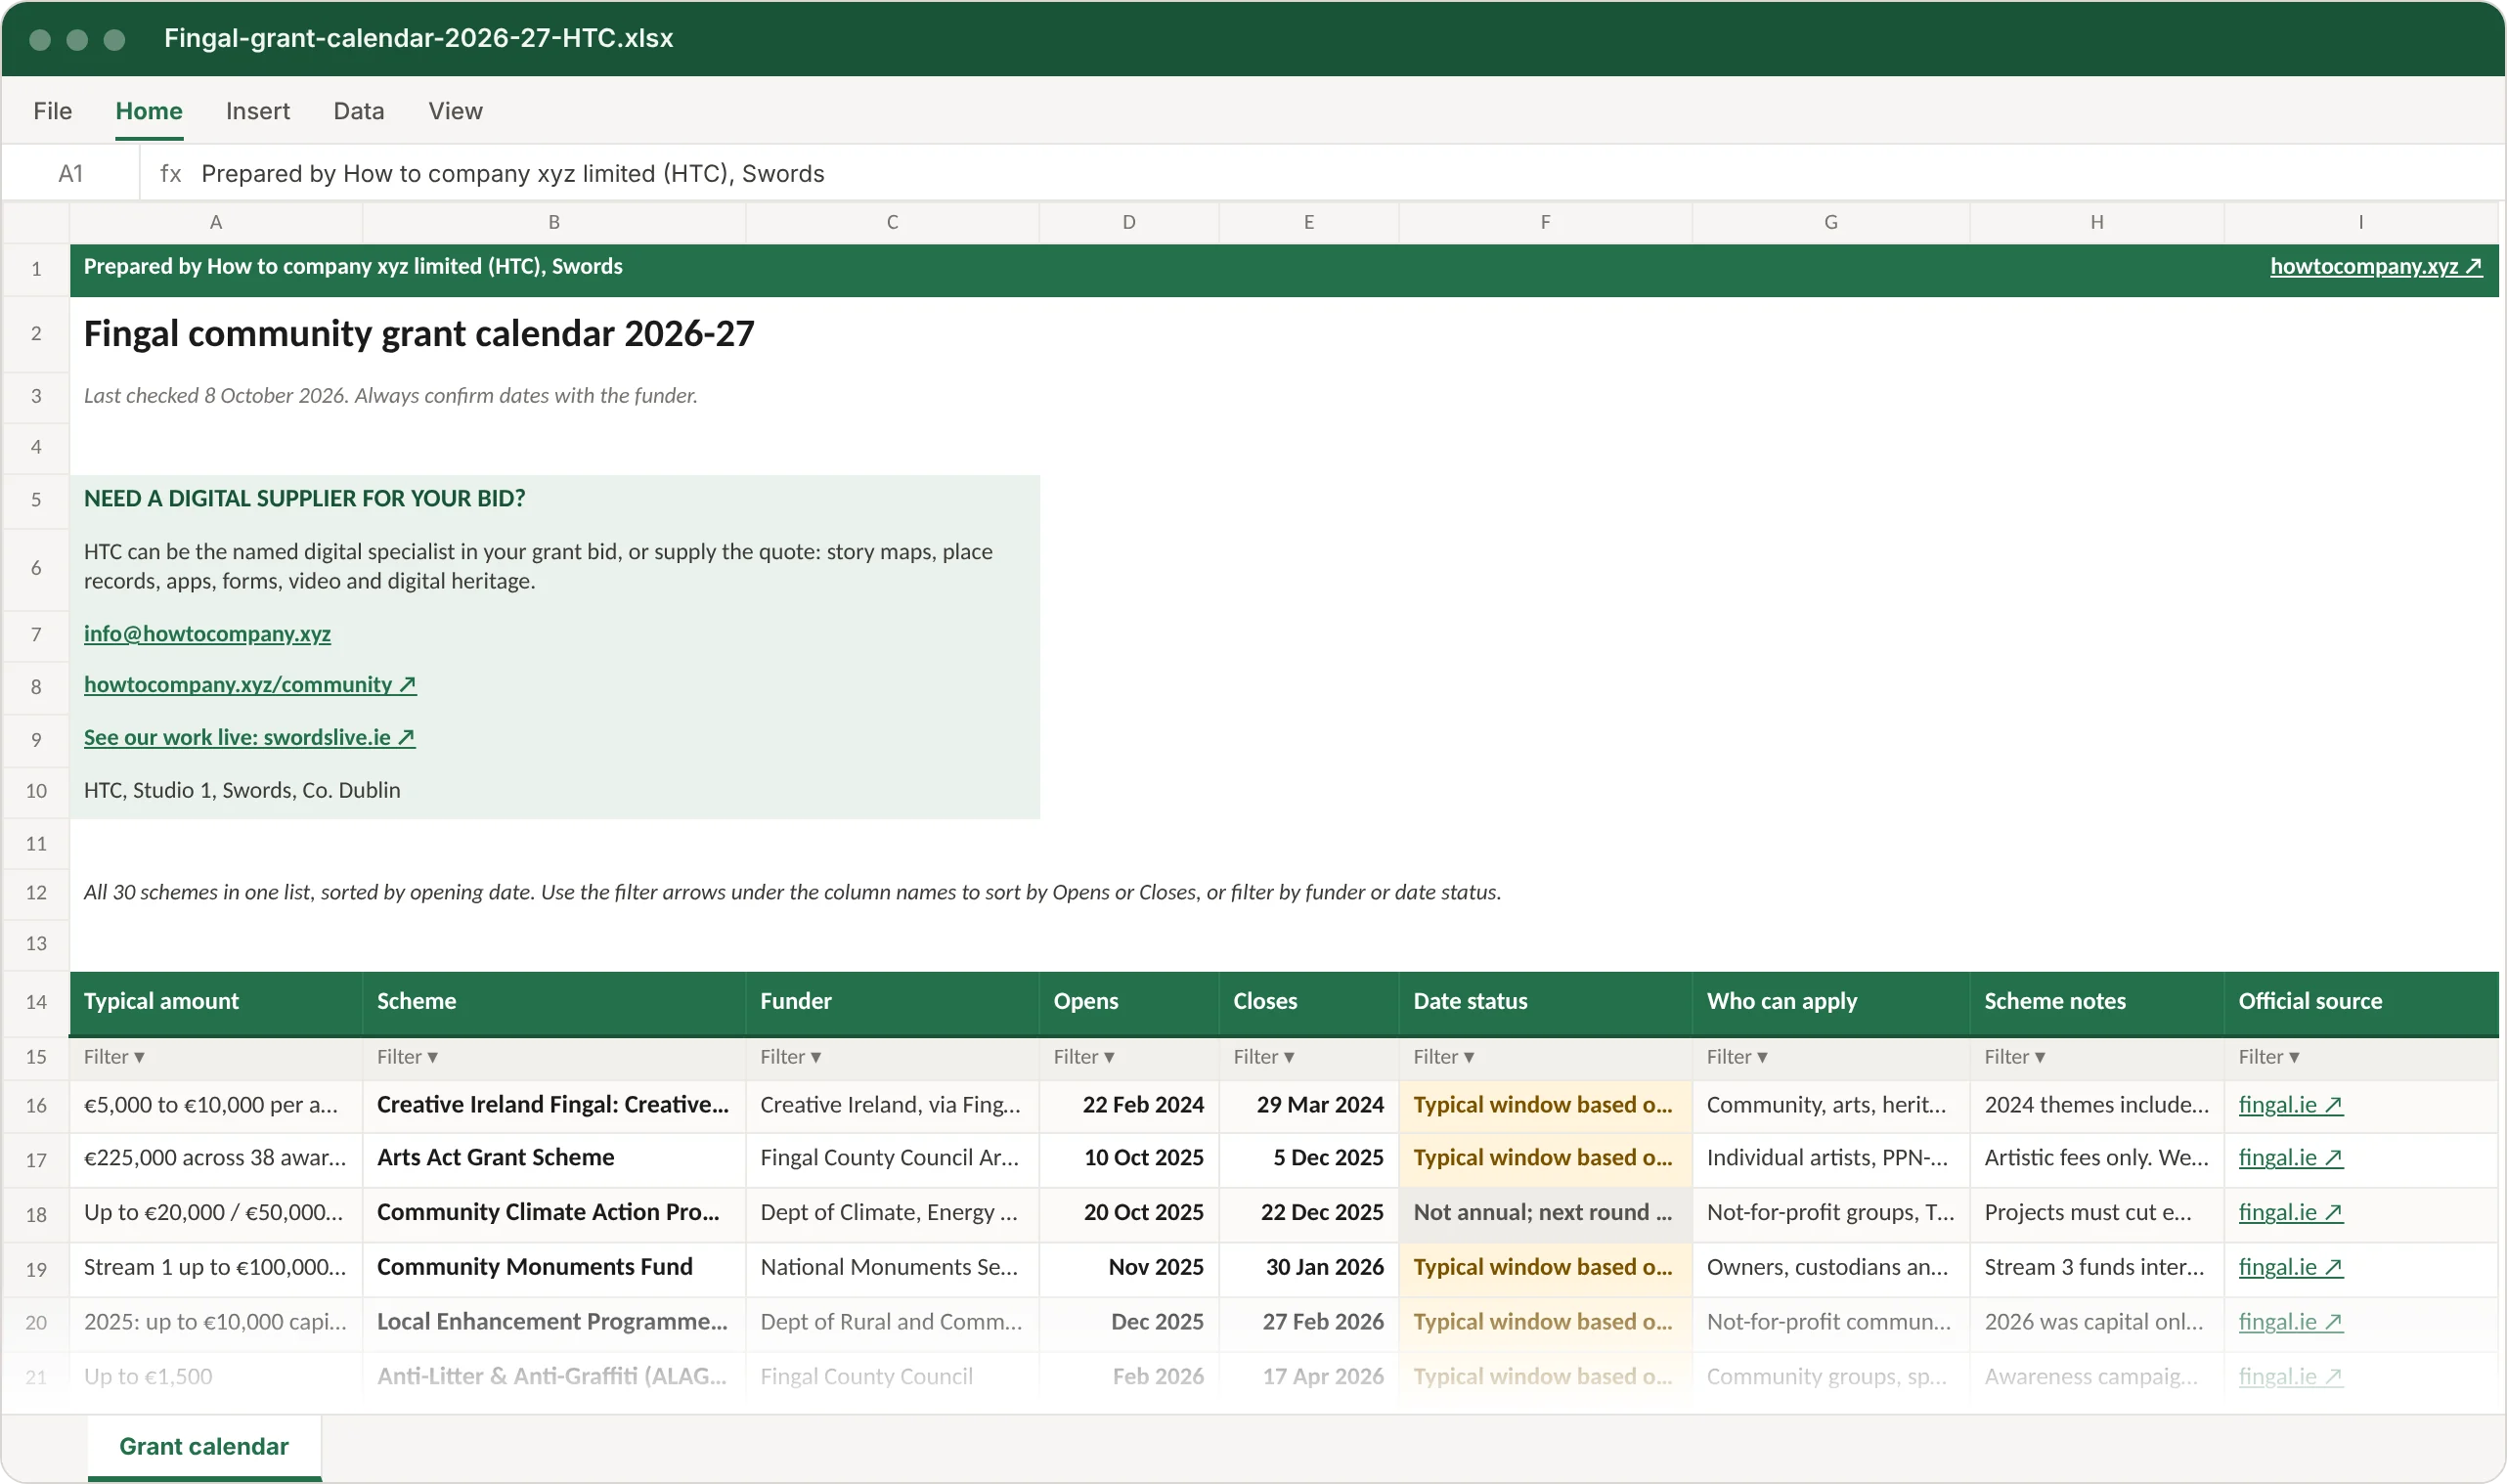Open See our work live: swordslive.ie link
The height and width of the screenshot is (1484, 2507).
point(250,737)
